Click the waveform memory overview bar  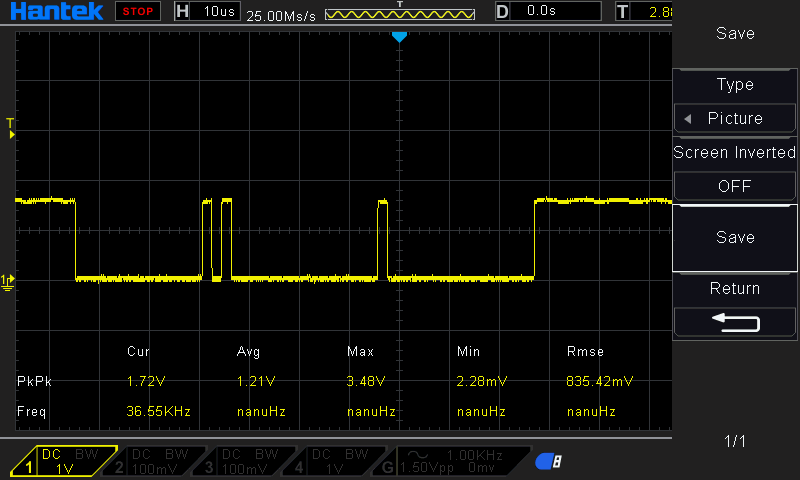point(399,14)
